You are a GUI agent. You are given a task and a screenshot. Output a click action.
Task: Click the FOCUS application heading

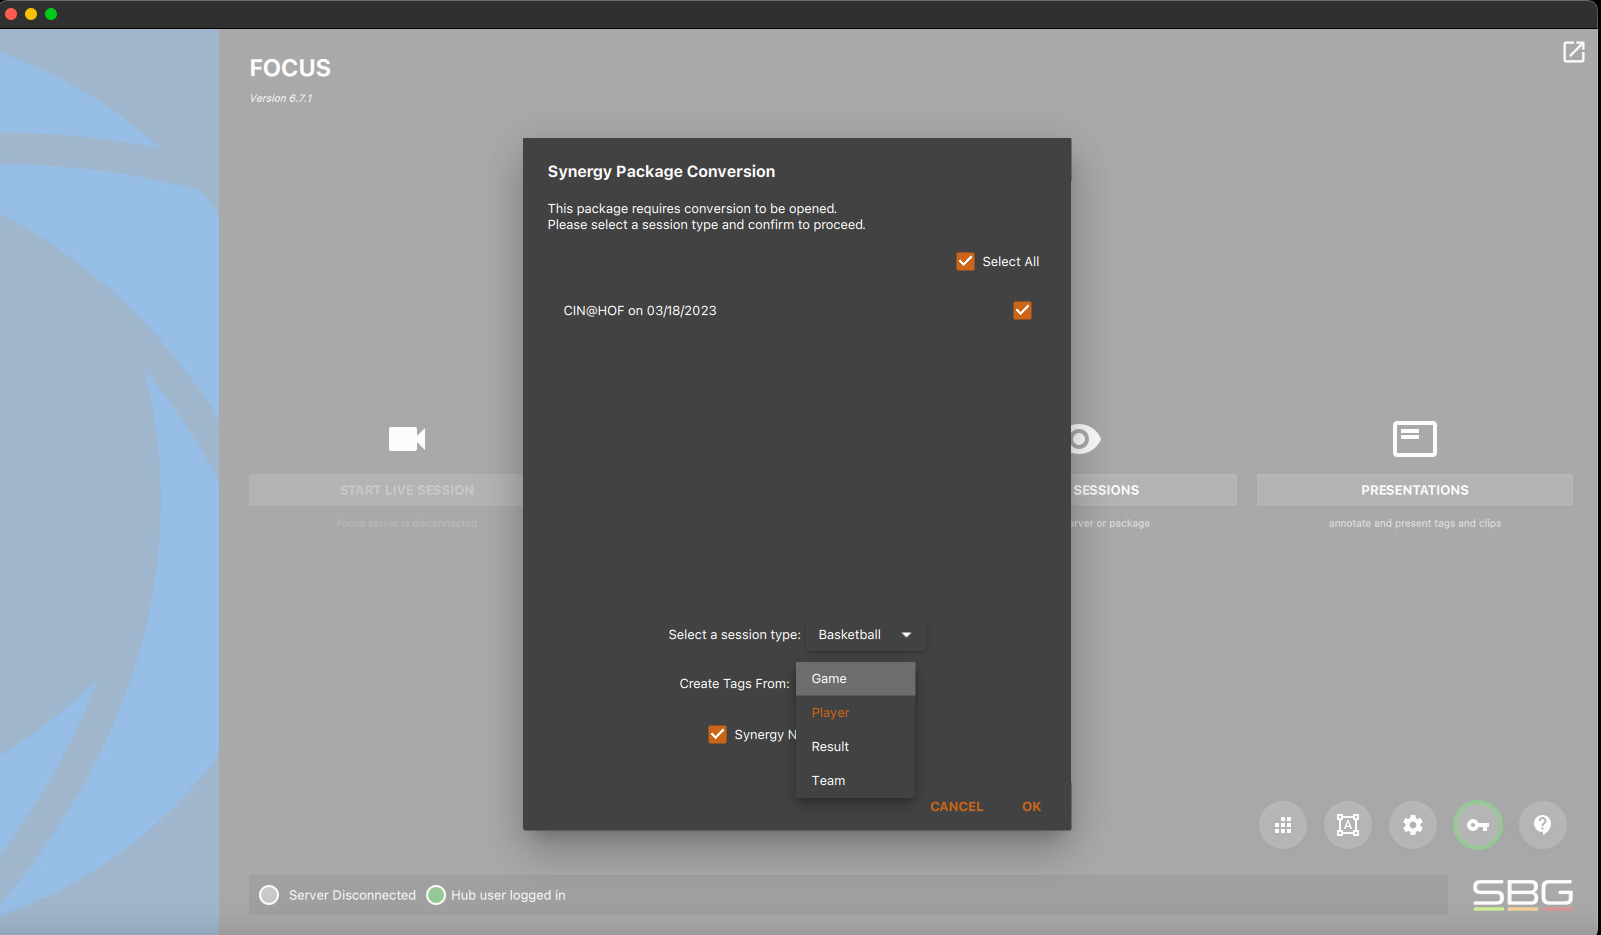(x=290, y=68)
